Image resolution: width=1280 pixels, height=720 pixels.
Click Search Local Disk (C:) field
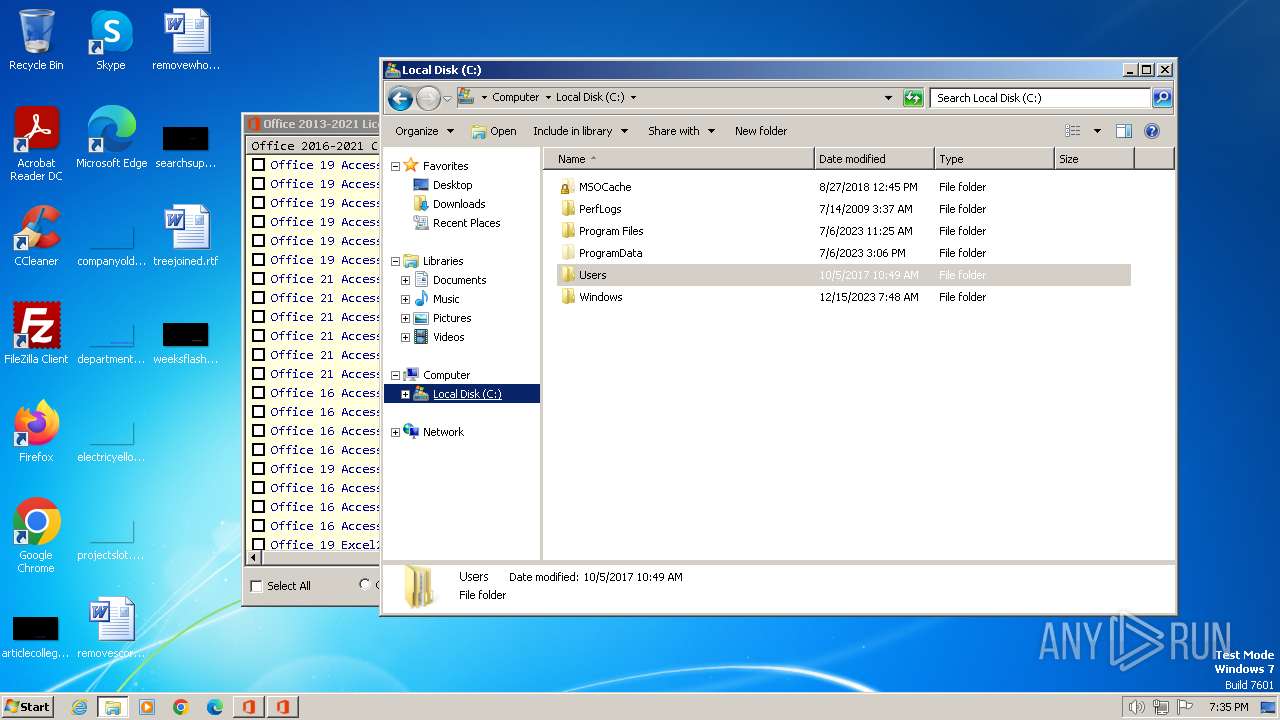pyautogui.click(x=1040, y=98)
